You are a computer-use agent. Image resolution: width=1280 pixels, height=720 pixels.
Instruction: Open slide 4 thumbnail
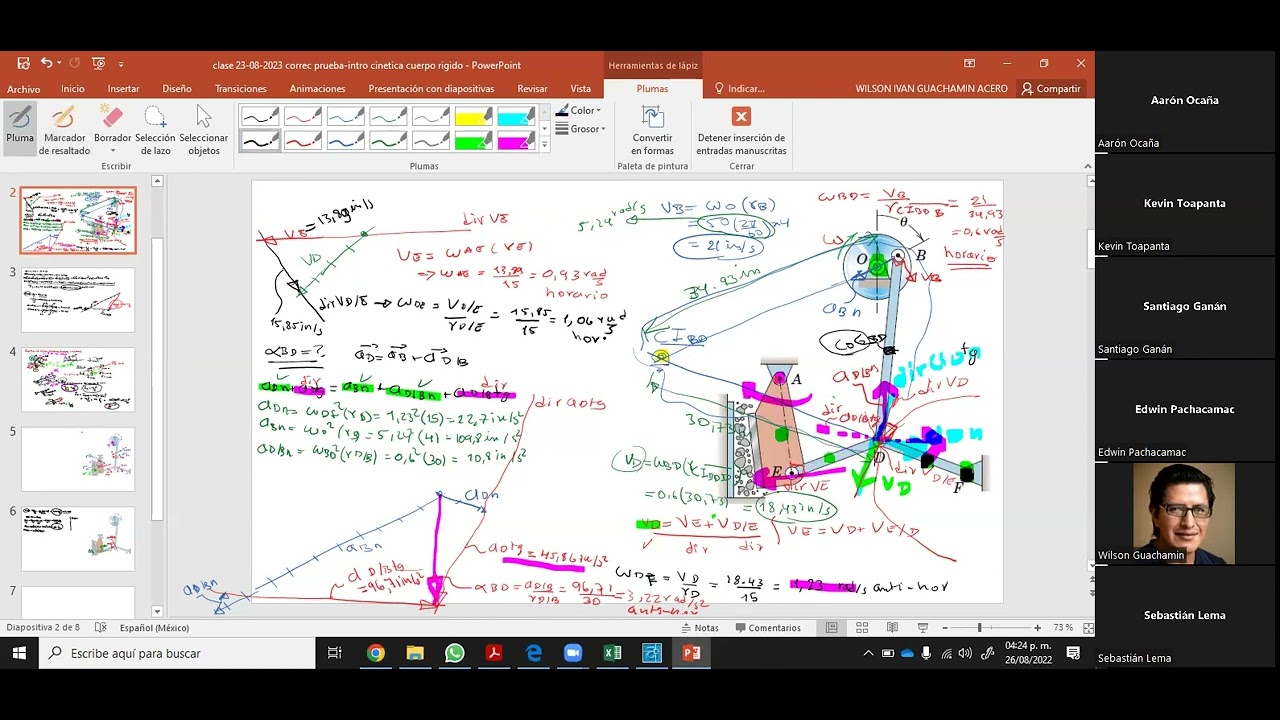point(78,380)
